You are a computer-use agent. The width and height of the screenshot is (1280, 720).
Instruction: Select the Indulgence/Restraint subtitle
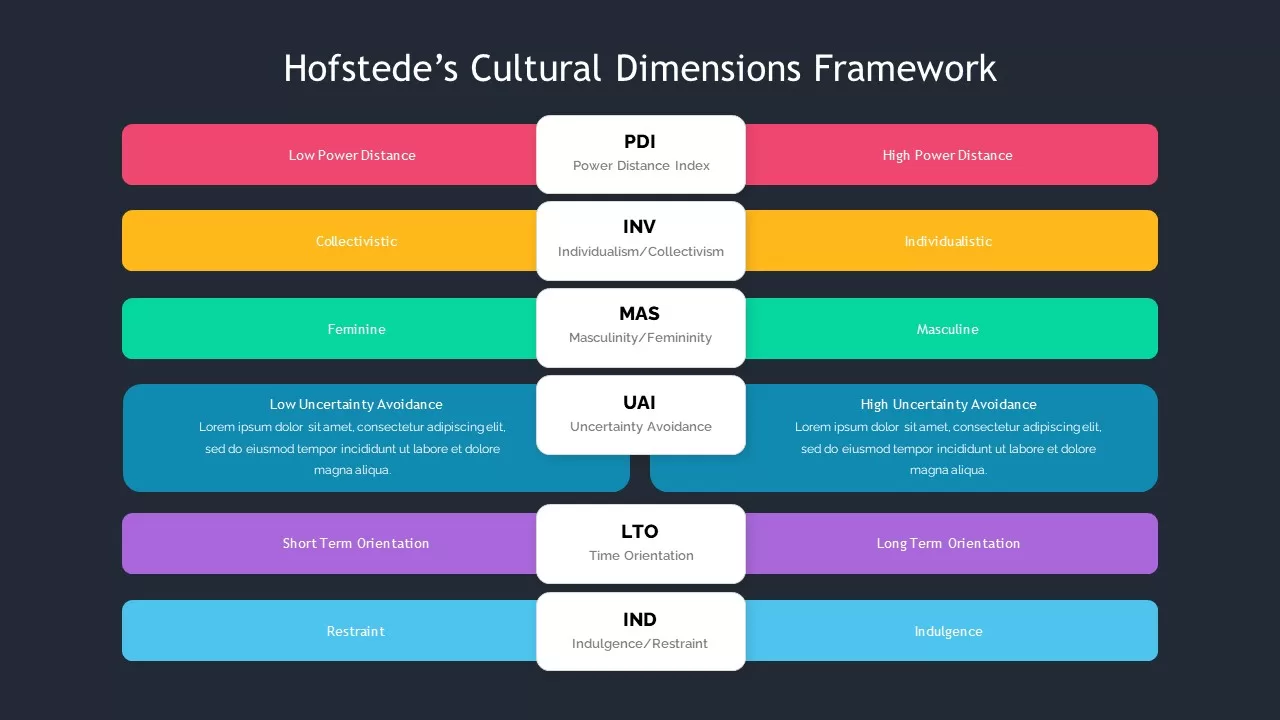(640, 644)
